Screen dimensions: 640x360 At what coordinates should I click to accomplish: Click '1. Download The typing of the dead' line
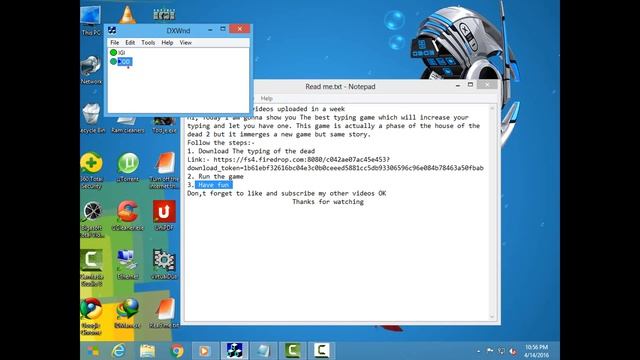click(x=251, y=151)
